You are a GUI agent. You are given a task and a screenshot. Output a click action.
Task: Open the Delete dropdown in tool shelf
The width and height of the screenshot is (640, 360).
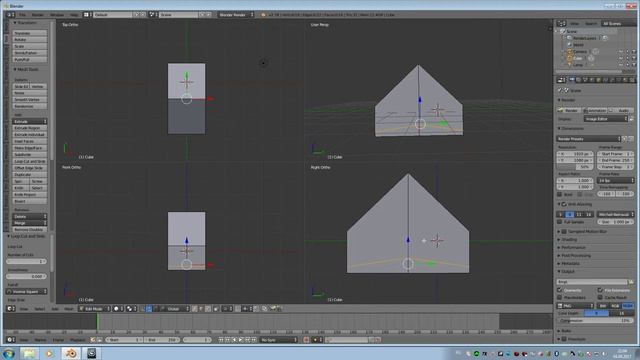pyautogui.click(x=29, y=216)
